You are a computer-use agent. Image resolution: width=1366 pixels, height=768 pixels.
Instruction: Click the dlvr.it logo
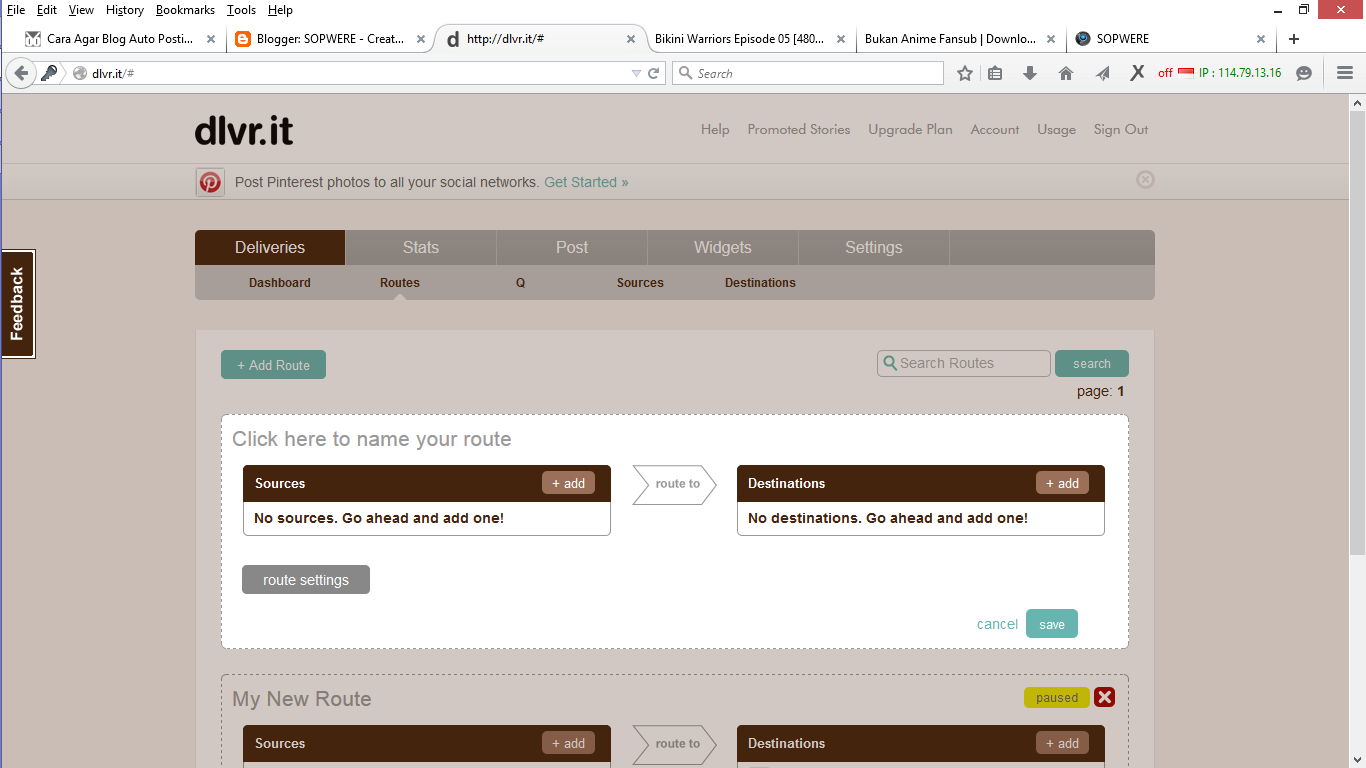[x=244, y=130]
